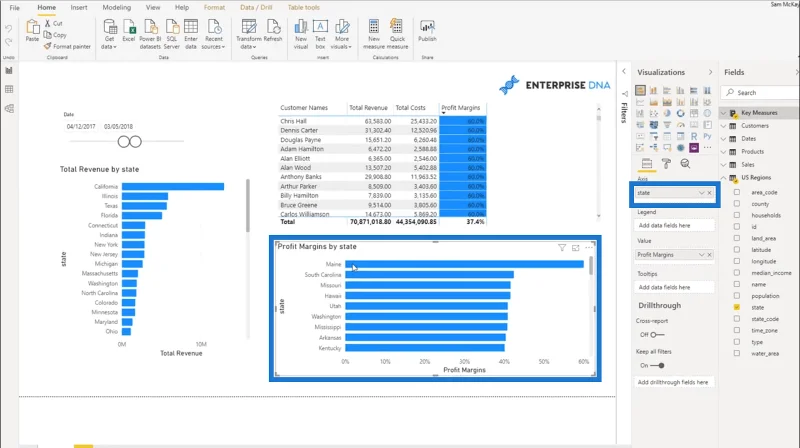The height and width of the screenshot is (448, 800).
Task: Remove Profit Margins from Value well
Action: point(710,255)
